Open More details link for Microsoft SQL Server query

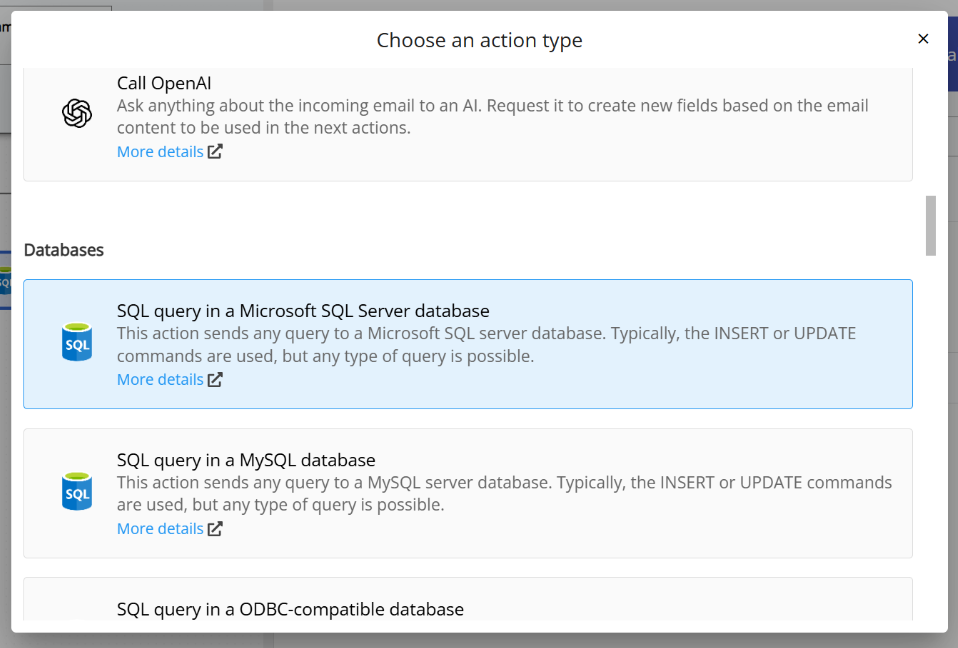click(160, 379)
